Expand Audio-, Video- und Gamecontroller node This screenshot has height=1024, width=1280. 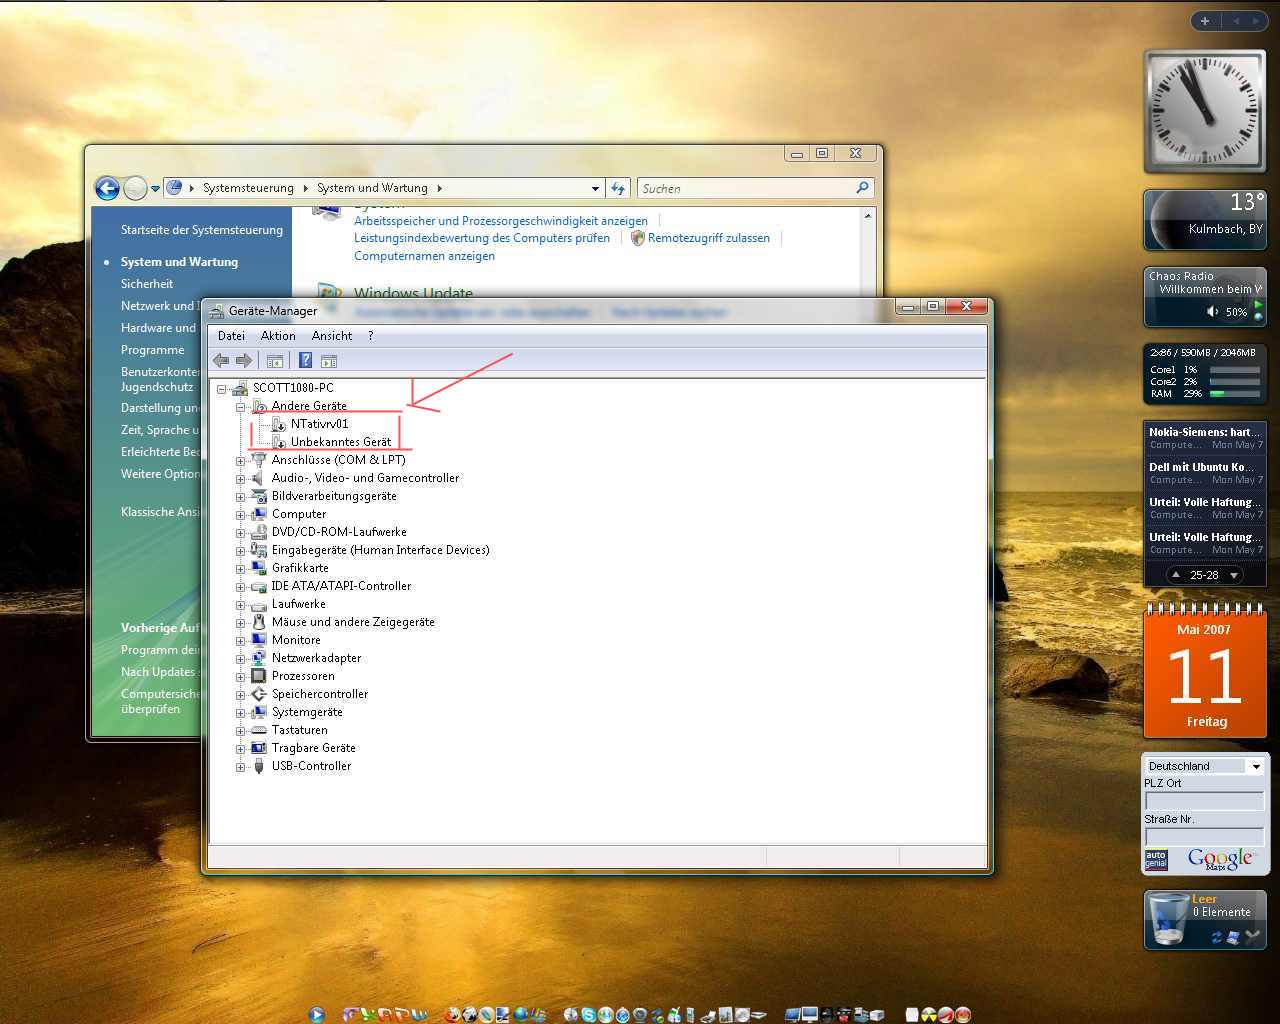(240, 479)
